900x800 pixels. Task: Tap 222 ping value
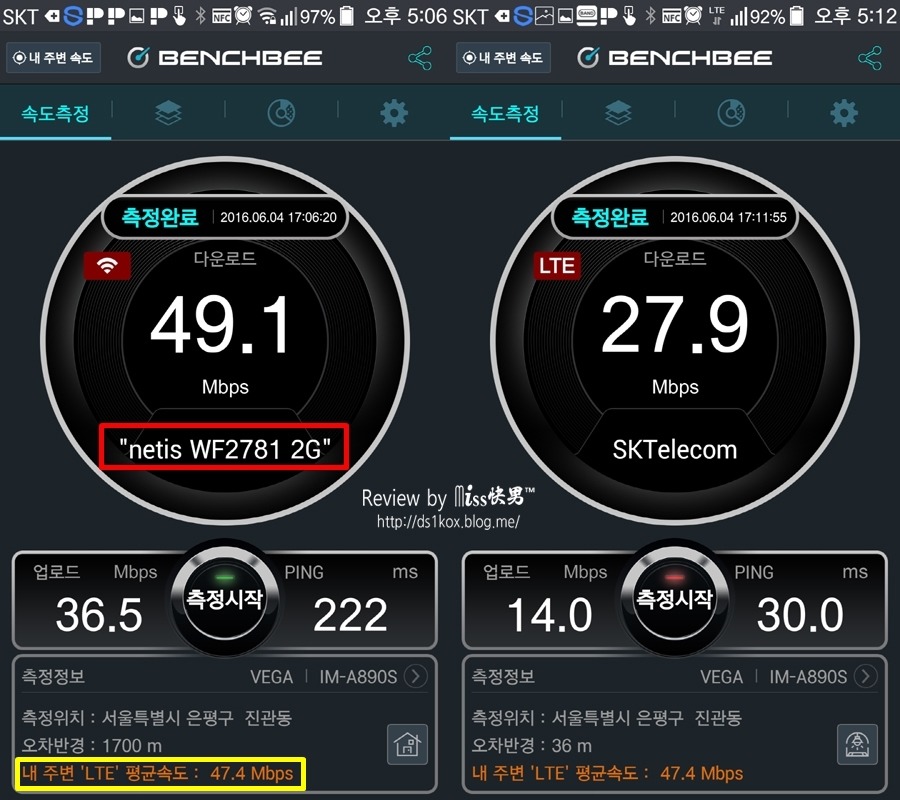click(350, 615)
